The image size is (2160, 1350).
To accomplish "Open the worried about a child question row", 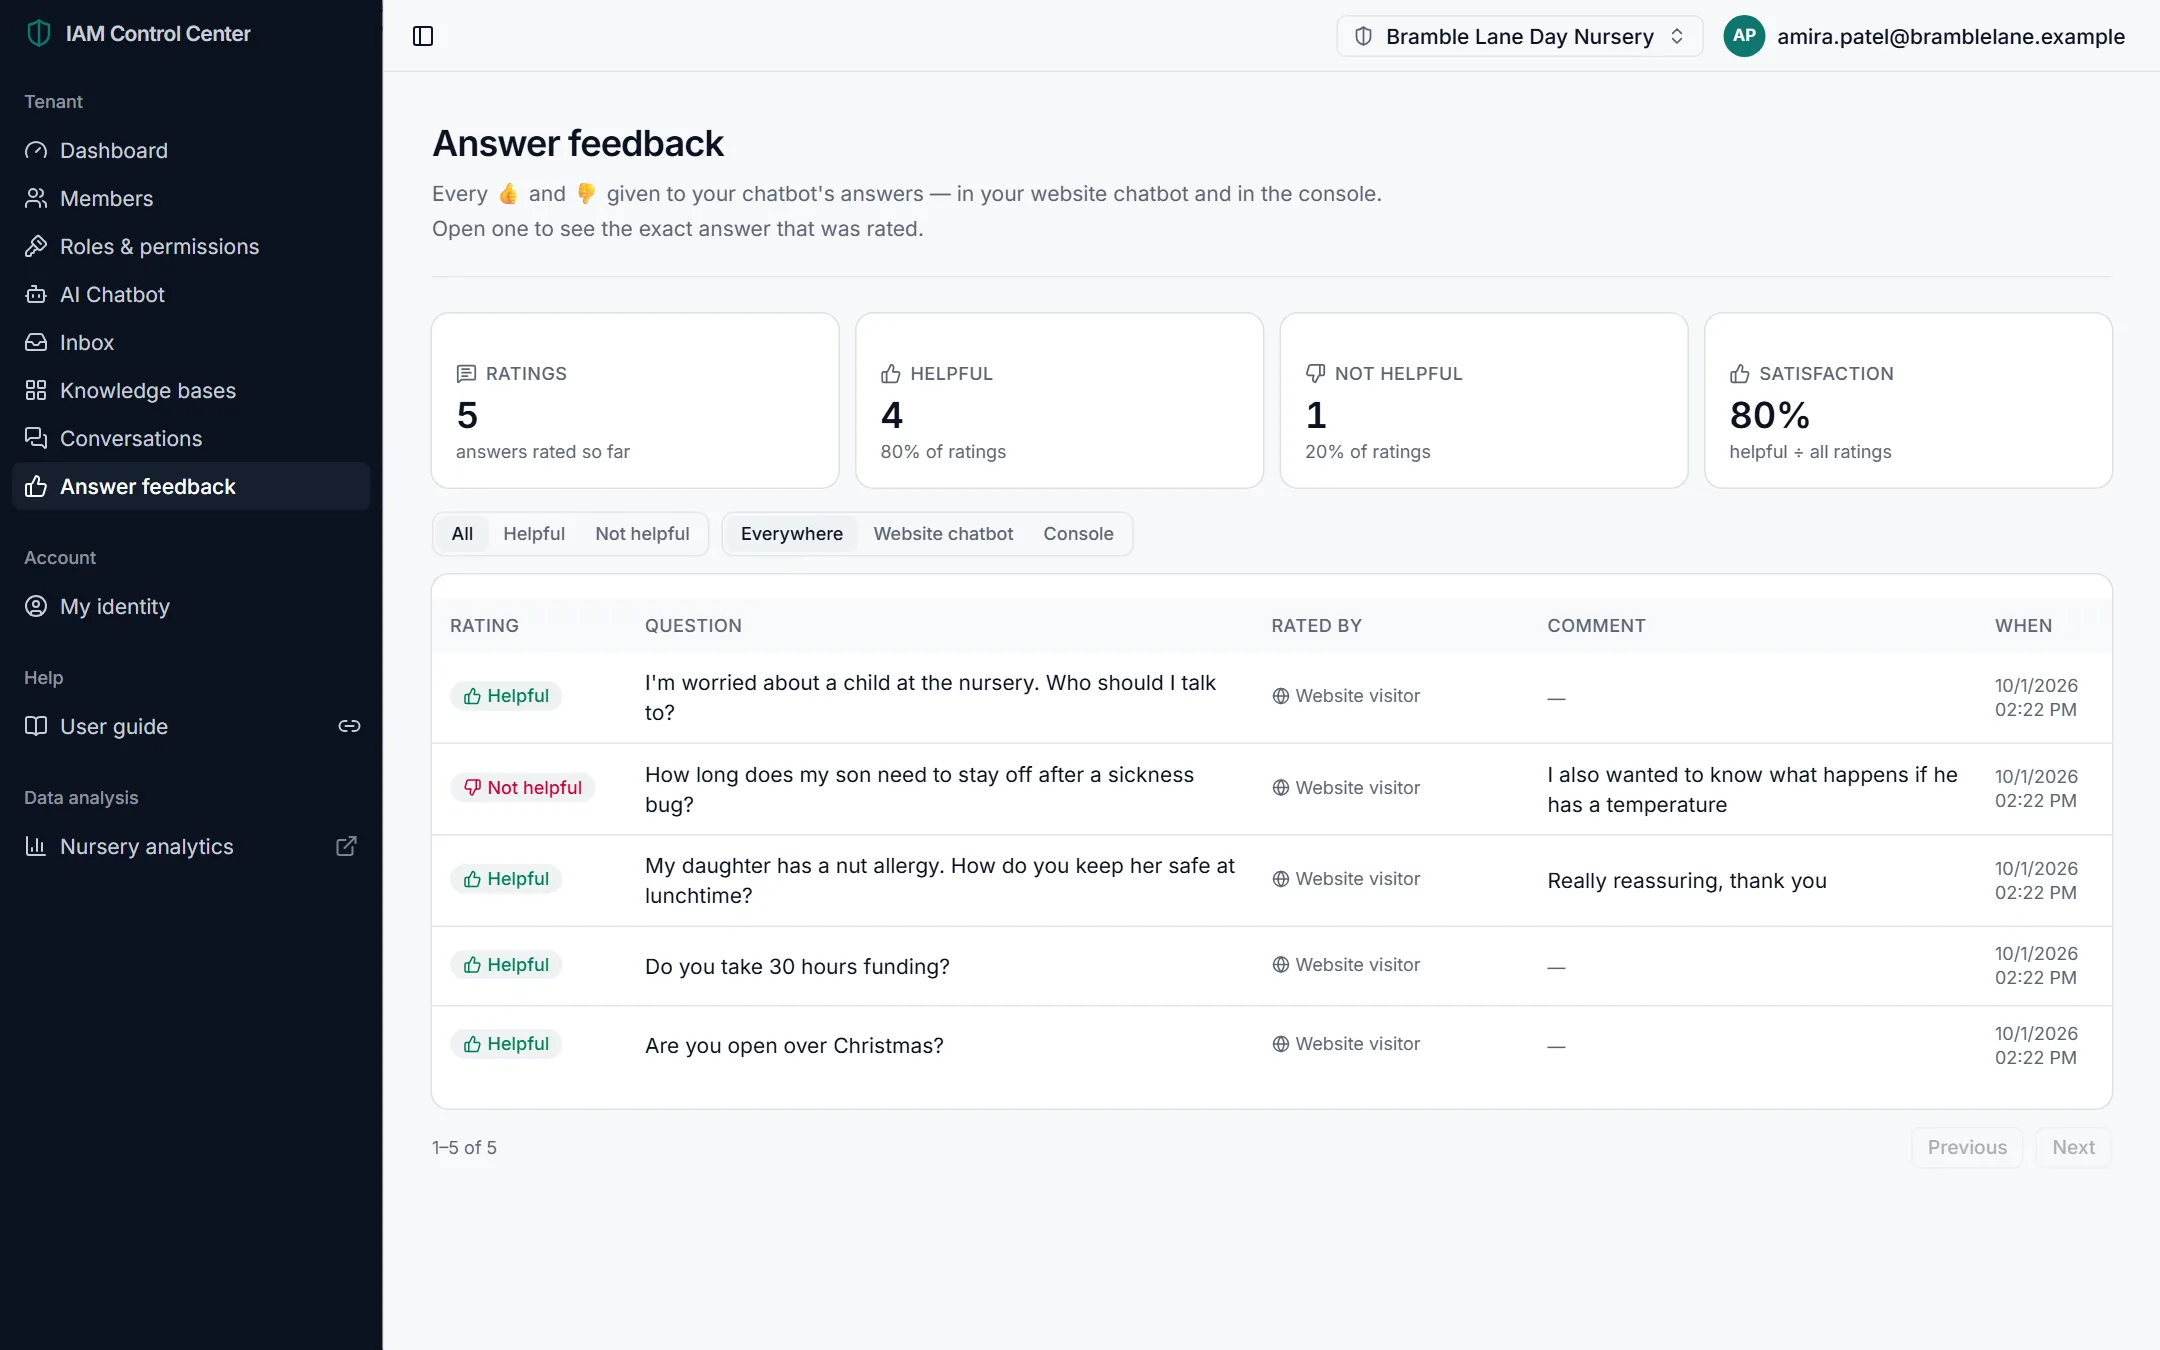I will pos(1271,697).
